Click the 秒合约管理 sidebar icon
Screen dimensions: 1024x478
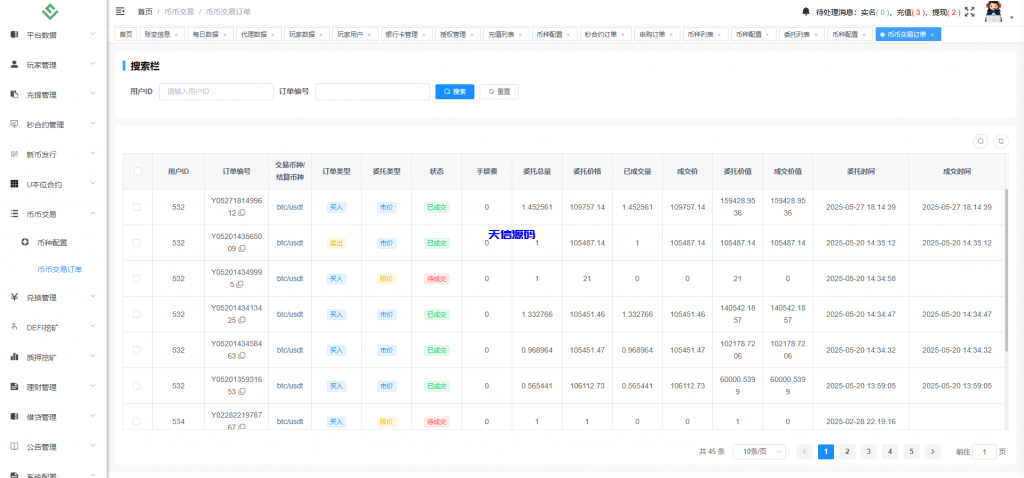[14, 124]
